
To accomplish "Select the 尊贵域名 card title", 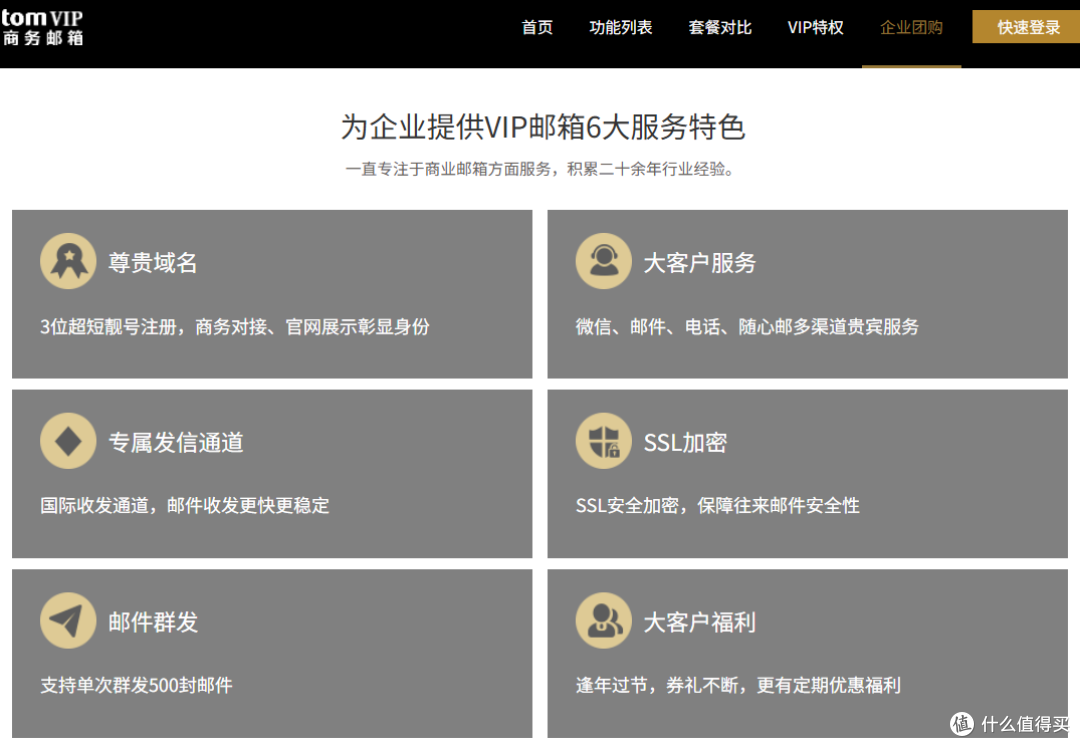I will tap(153, 263).
